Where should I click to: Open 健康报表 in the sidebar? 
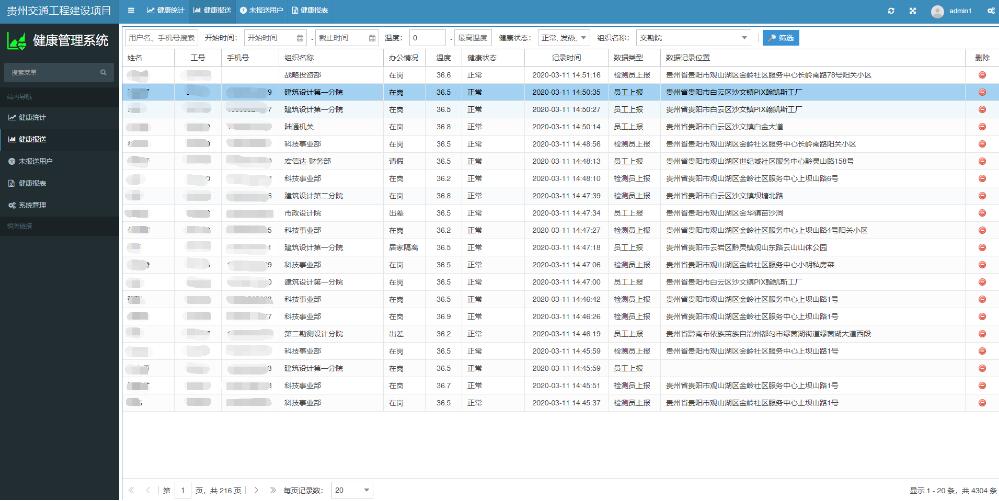click(59, 184)
